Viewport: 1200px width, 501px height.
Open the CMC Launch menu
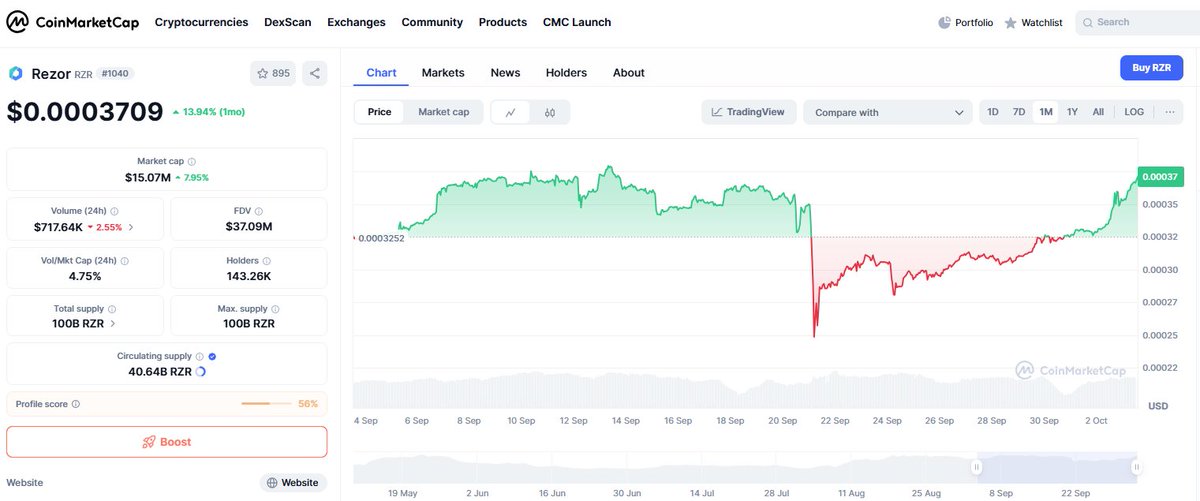pyautogui.click(x=577, y=22)
